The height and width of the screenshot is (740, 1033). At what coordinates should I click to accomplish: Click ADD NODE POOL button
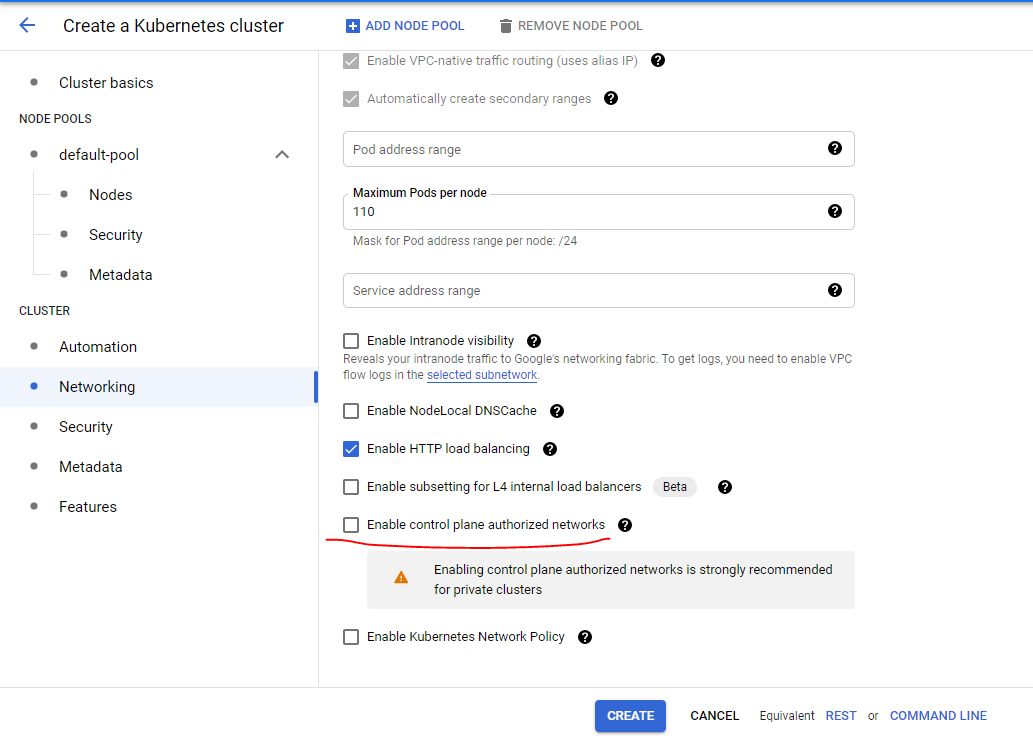405,26
